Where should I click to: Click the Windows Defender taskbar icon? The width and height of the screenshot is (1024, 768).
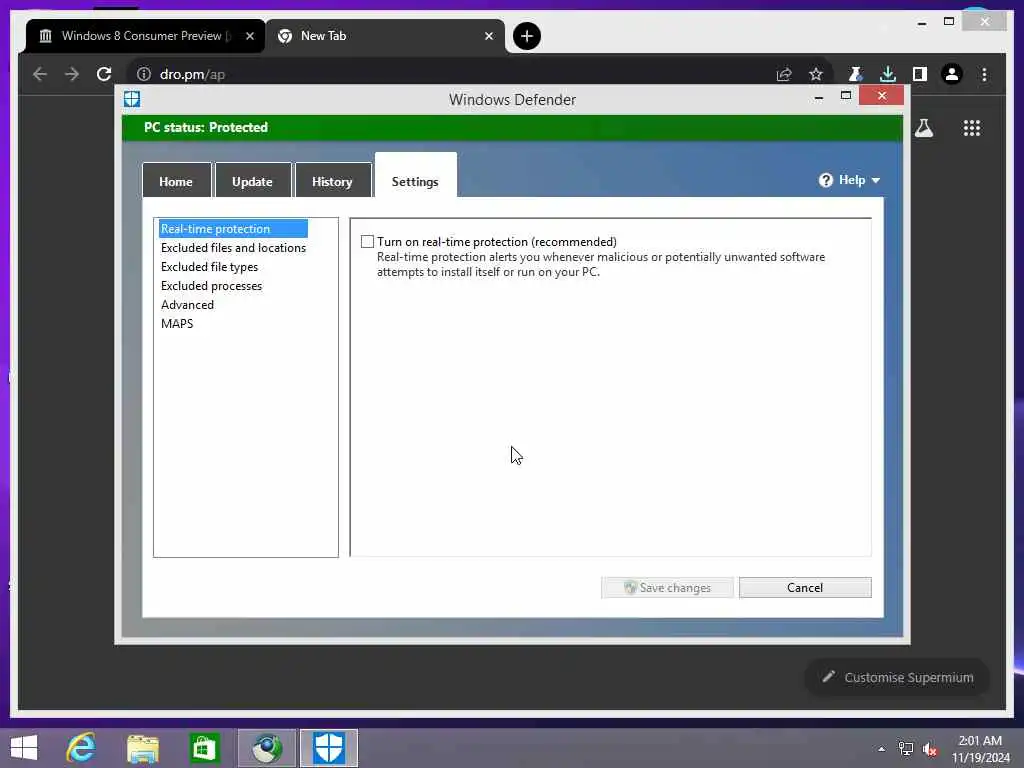[328, 748]
